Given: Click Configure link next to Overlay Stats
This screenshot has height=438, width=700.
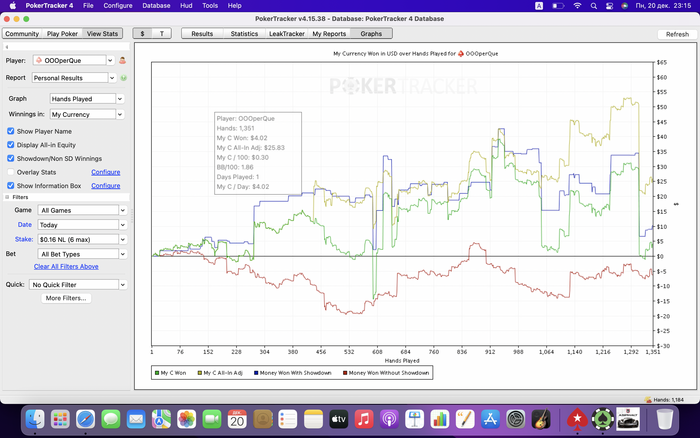Looking at the screenshot, I should pos(106,172).
